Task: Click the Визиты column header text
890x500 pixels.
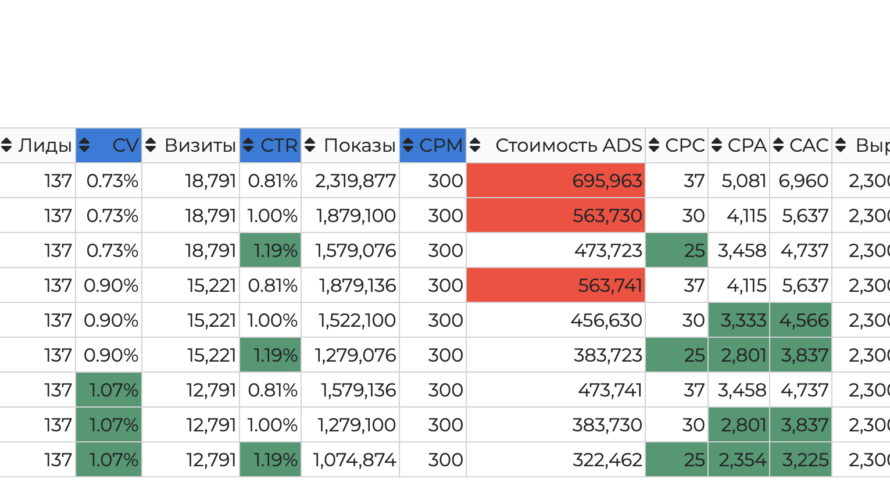Action: pos(200,146)
